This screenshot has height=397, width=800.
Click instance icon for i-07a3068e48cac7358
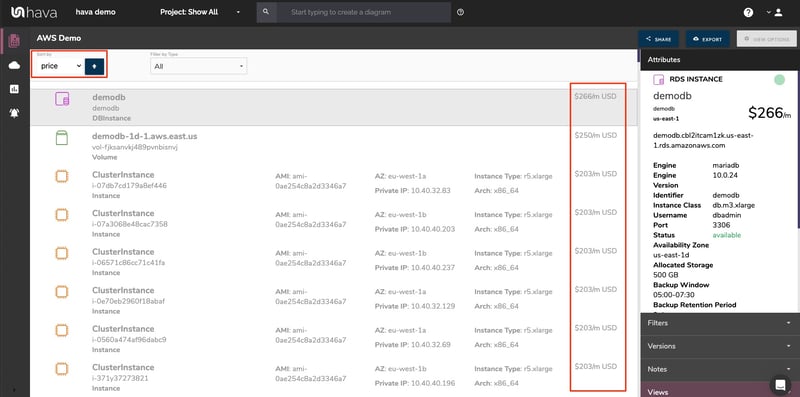click(x=62, y=215)
